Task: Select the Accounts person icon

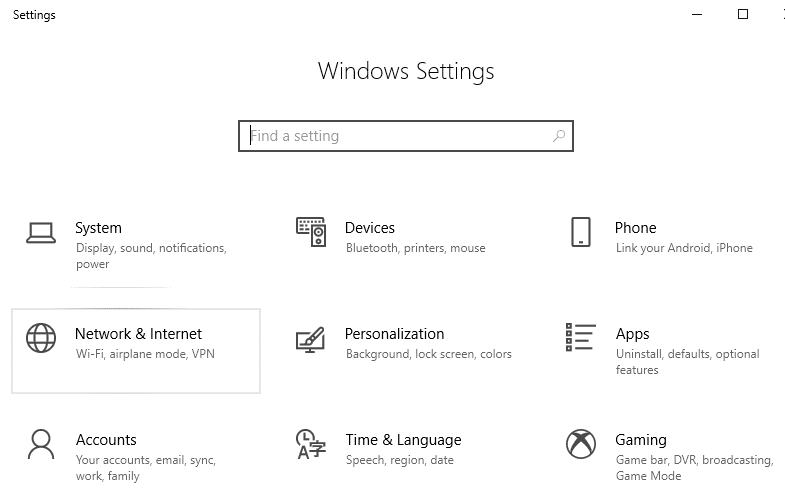Action: (x=41, y=444)
